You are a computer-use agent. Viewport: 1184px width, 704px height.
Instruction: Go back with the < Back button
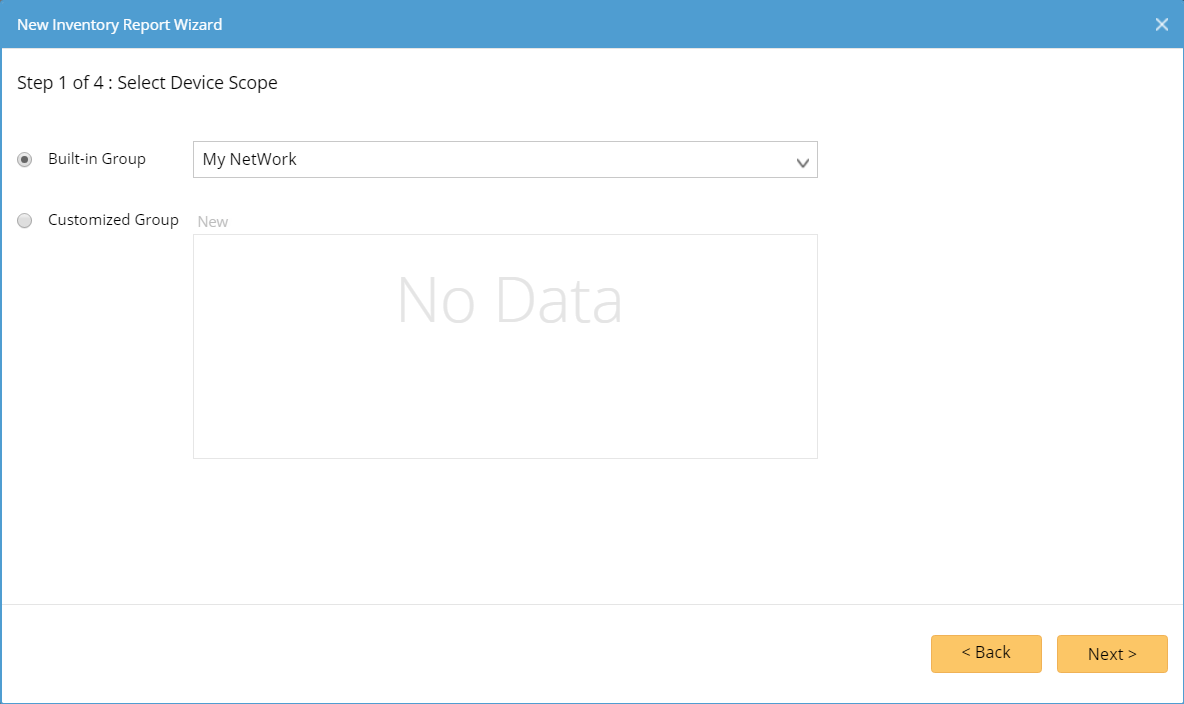click(x=986, y=653)
